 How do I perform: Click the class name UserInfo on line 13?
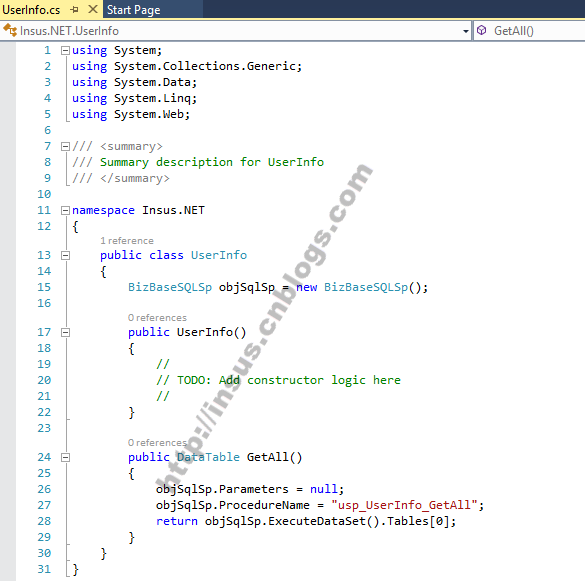(219, 255)
